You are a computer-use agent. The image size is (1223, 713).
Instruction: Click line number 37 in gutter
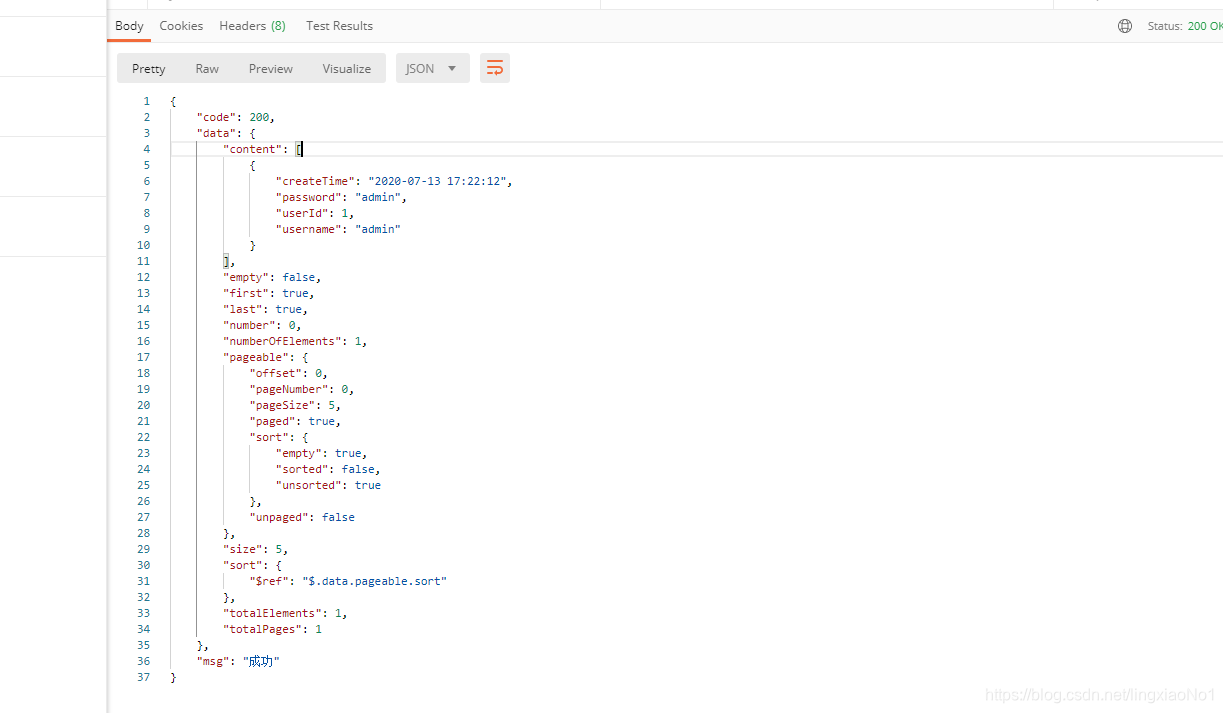point(144,677)
